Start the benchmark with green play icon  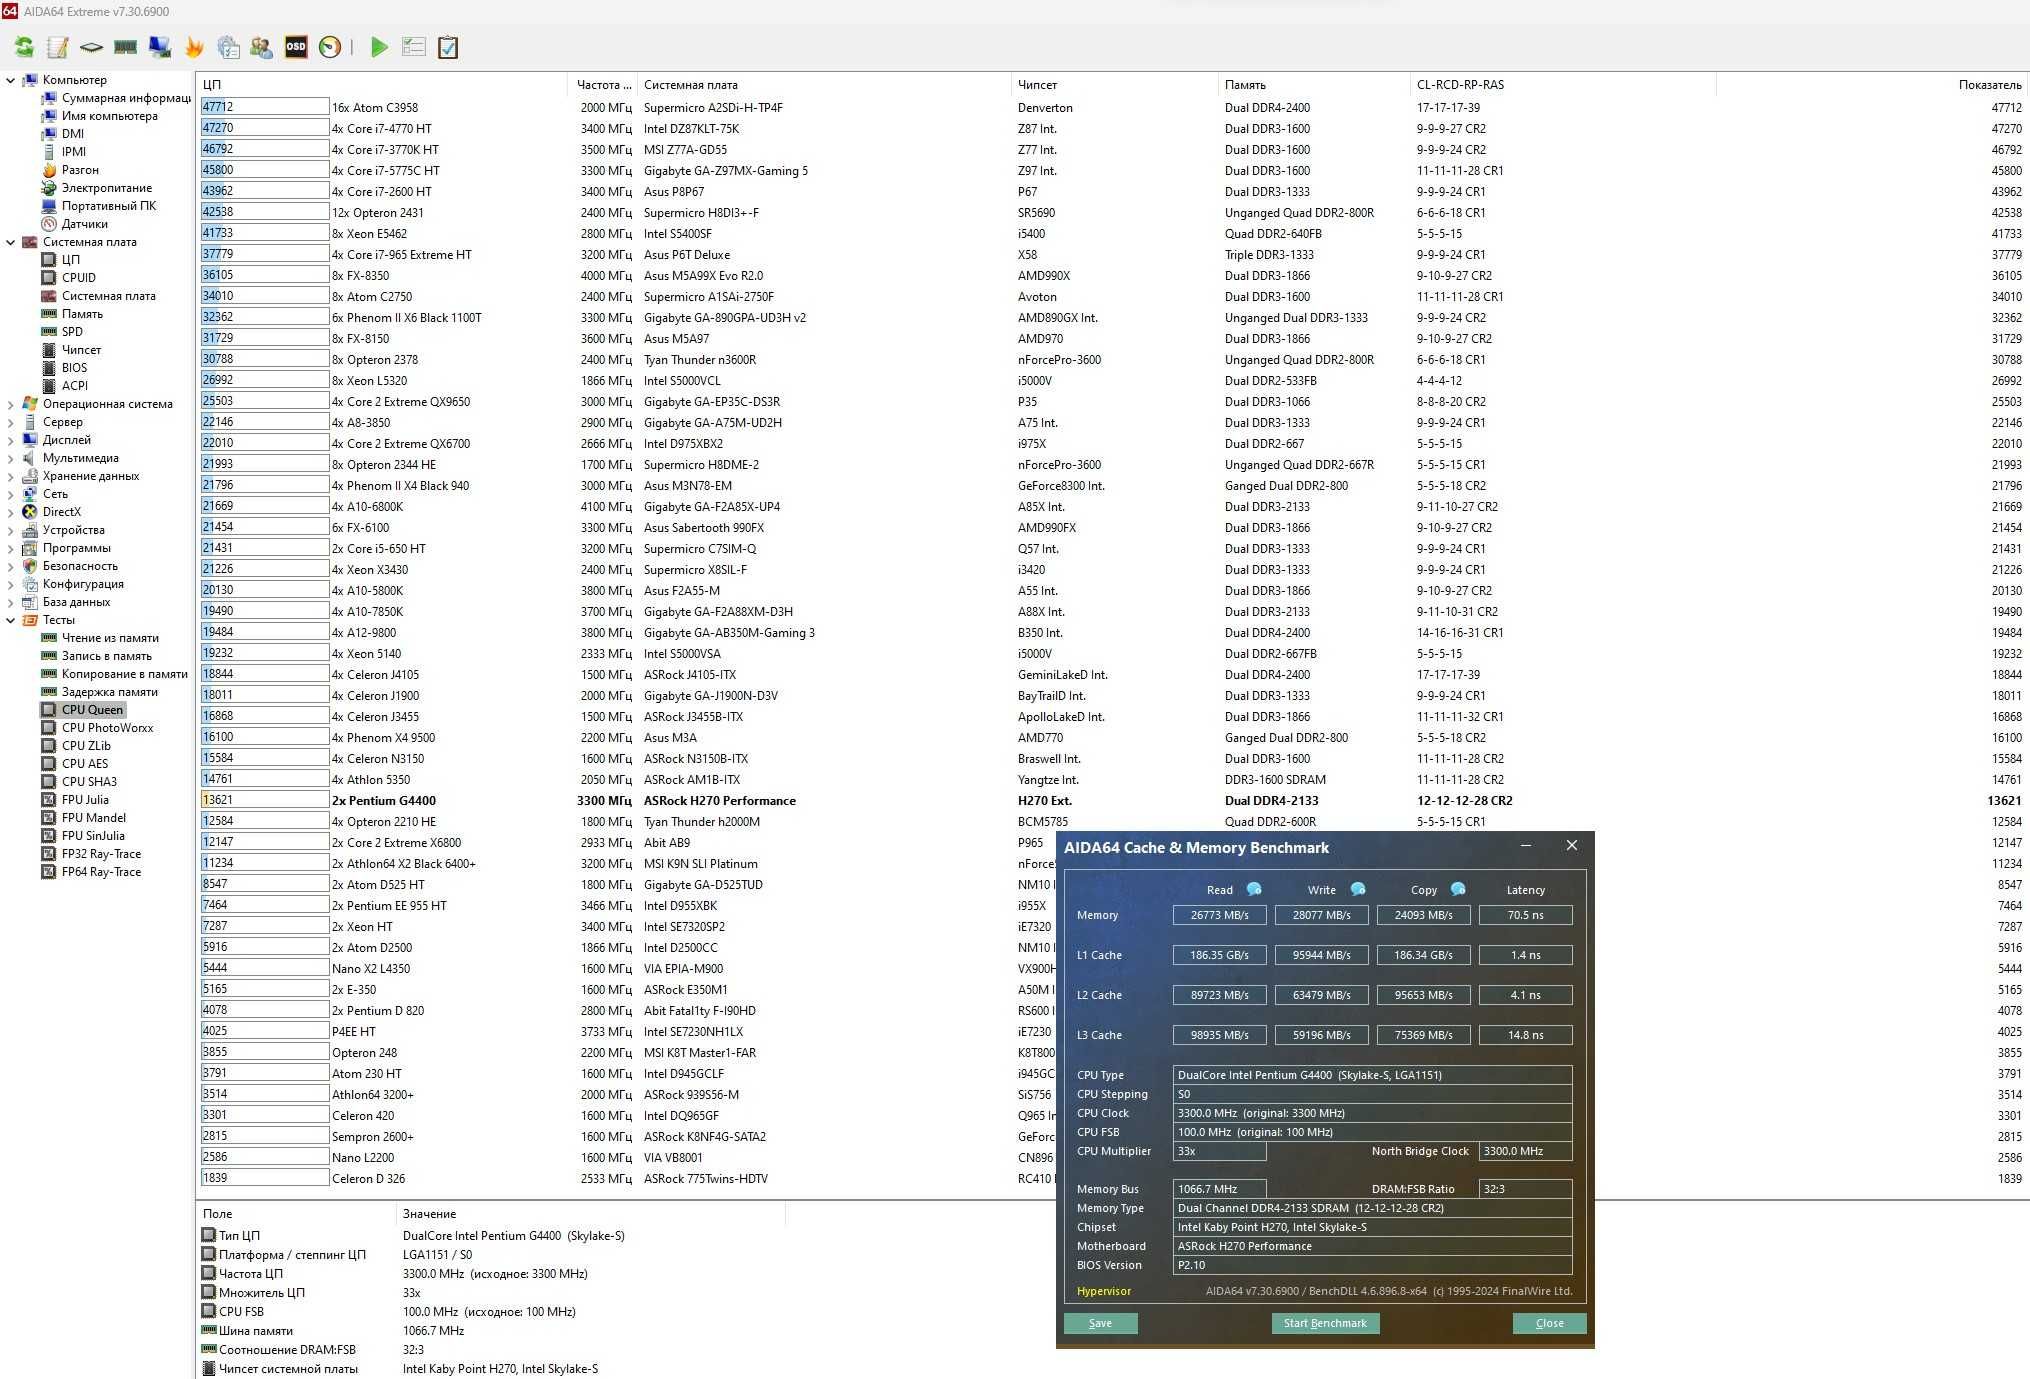click(379, 47)
